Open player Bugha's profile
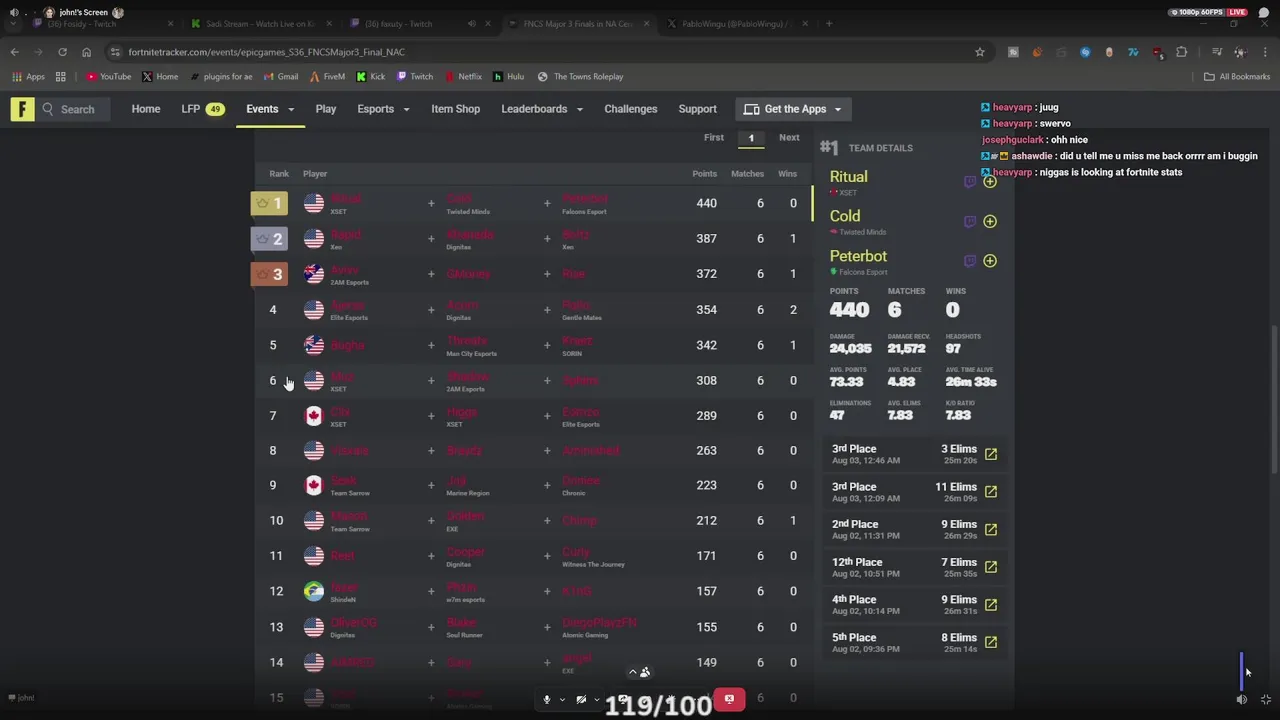Image resolution: width=1280 pixels, height=720 pixels. click(x=347, y=345)
